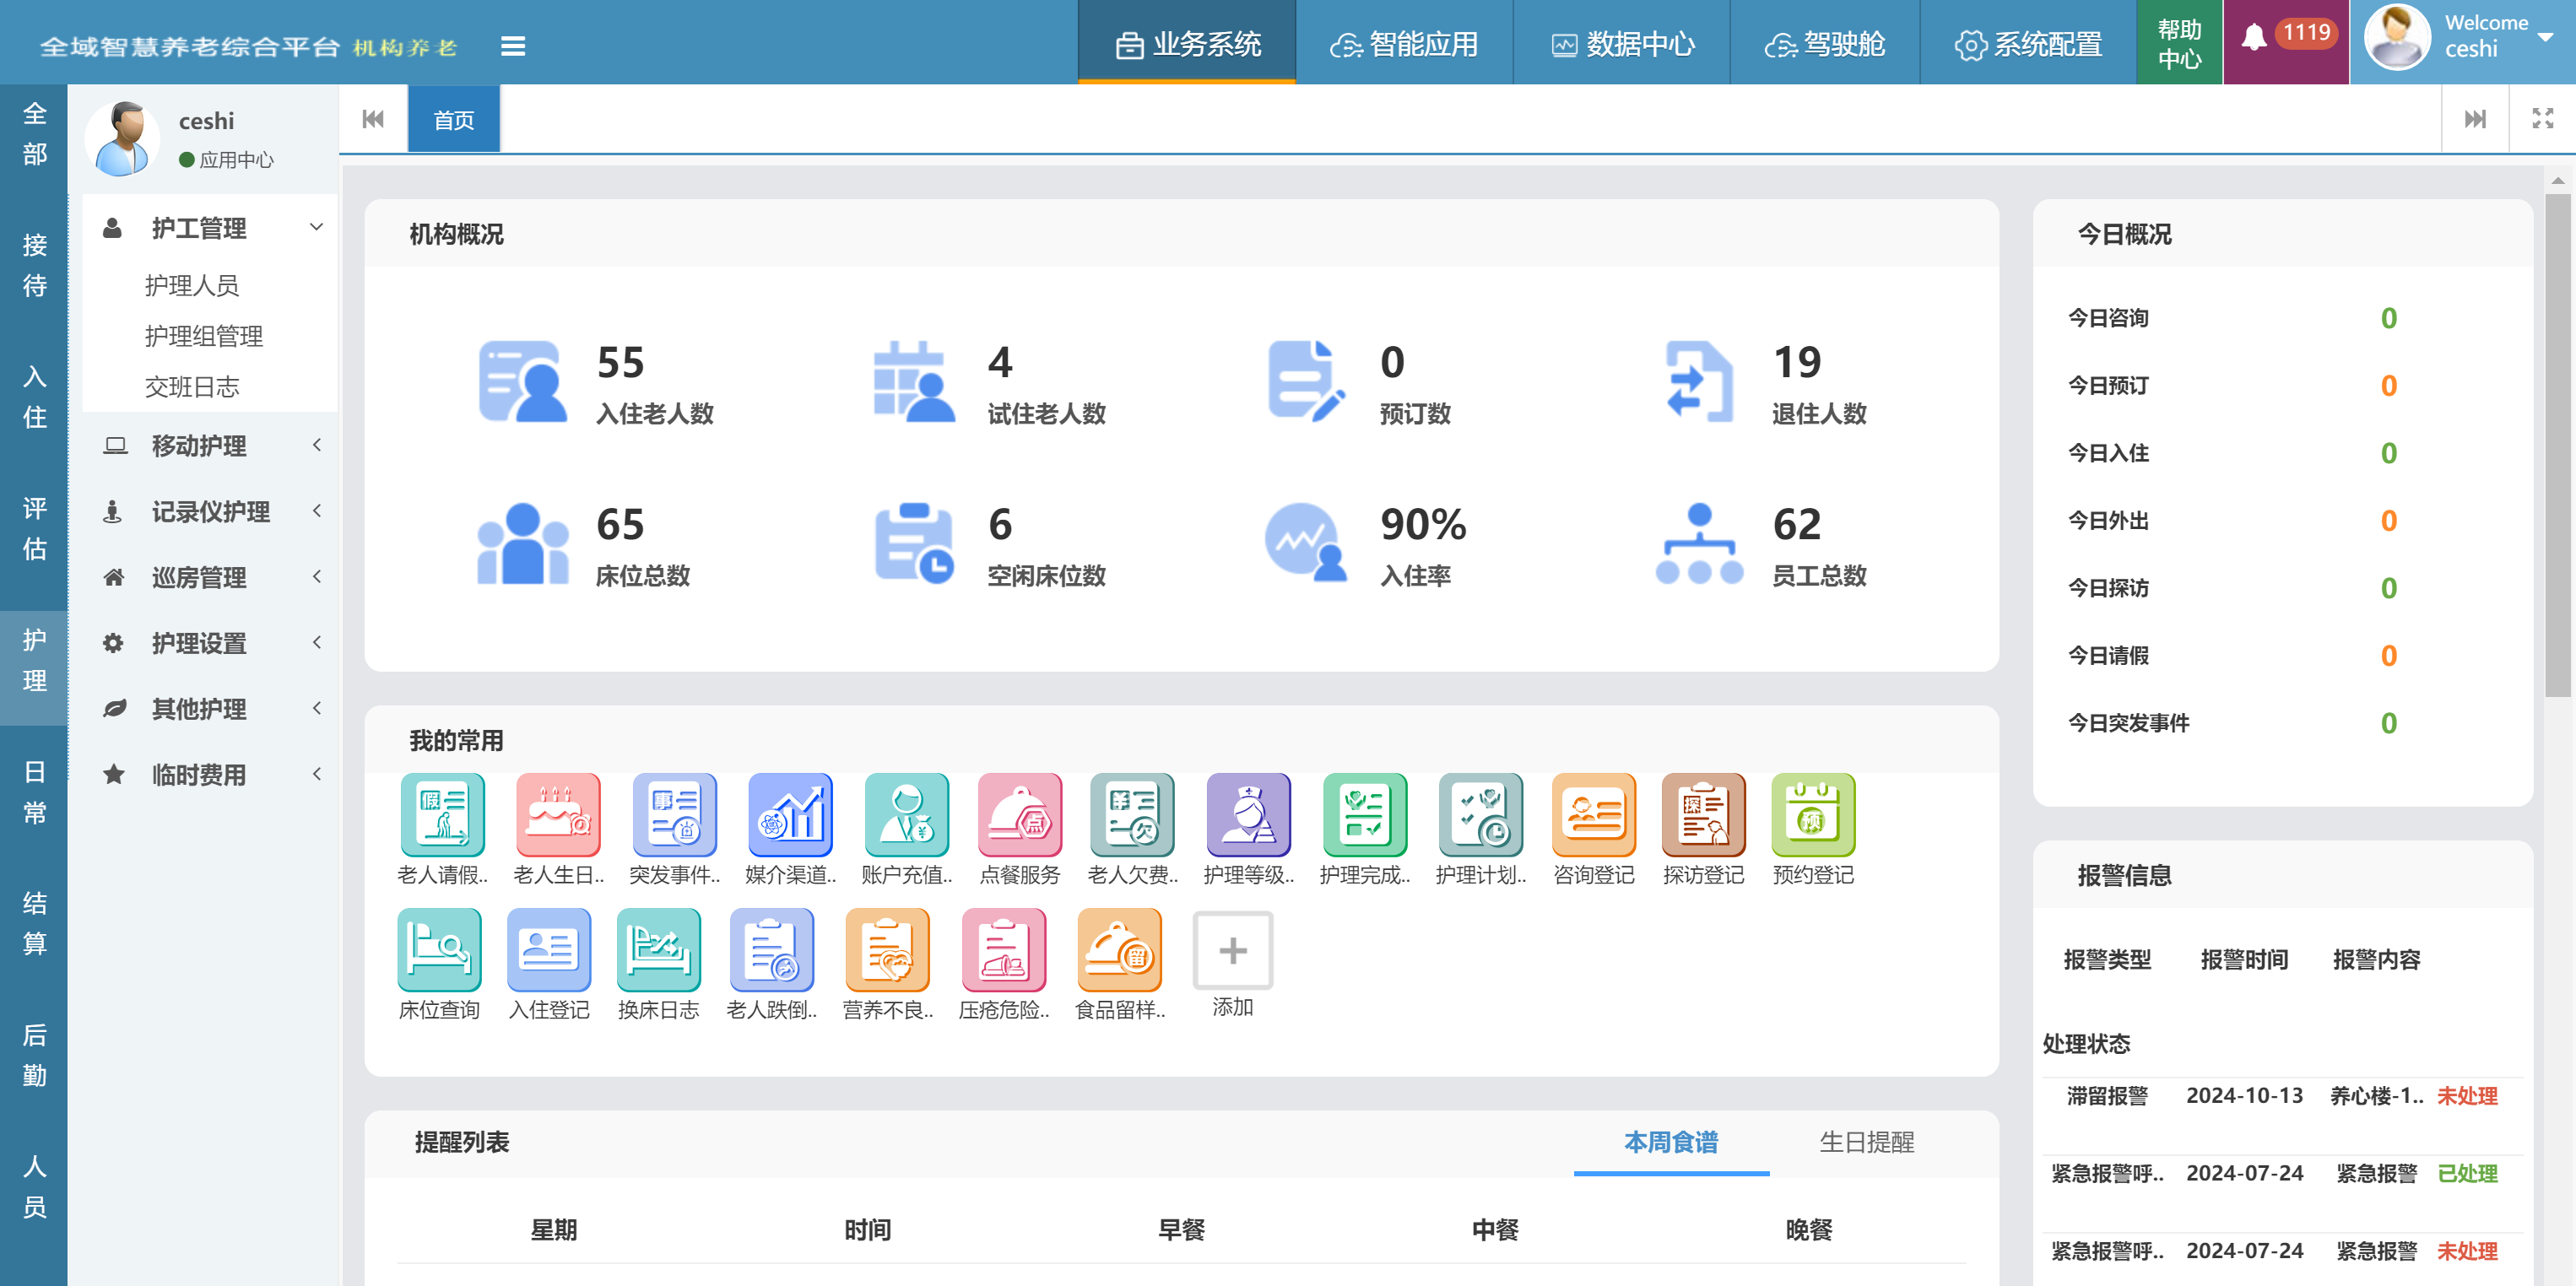Click the 空闲床位数 statistic icon
The height and width of the screenshot is (1286, 2576).
pyautogui.click(x=914, y=543)
